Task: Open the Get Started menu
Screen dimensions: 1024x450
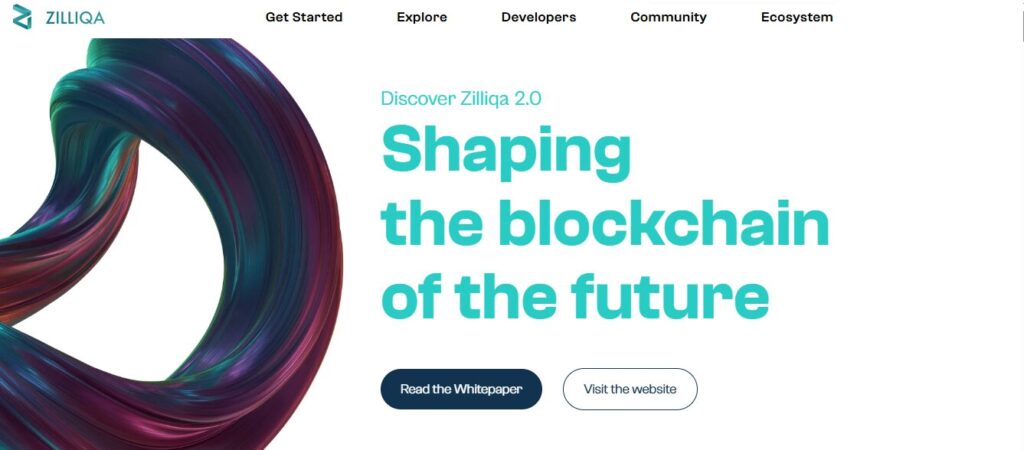Action: point(304,17)
